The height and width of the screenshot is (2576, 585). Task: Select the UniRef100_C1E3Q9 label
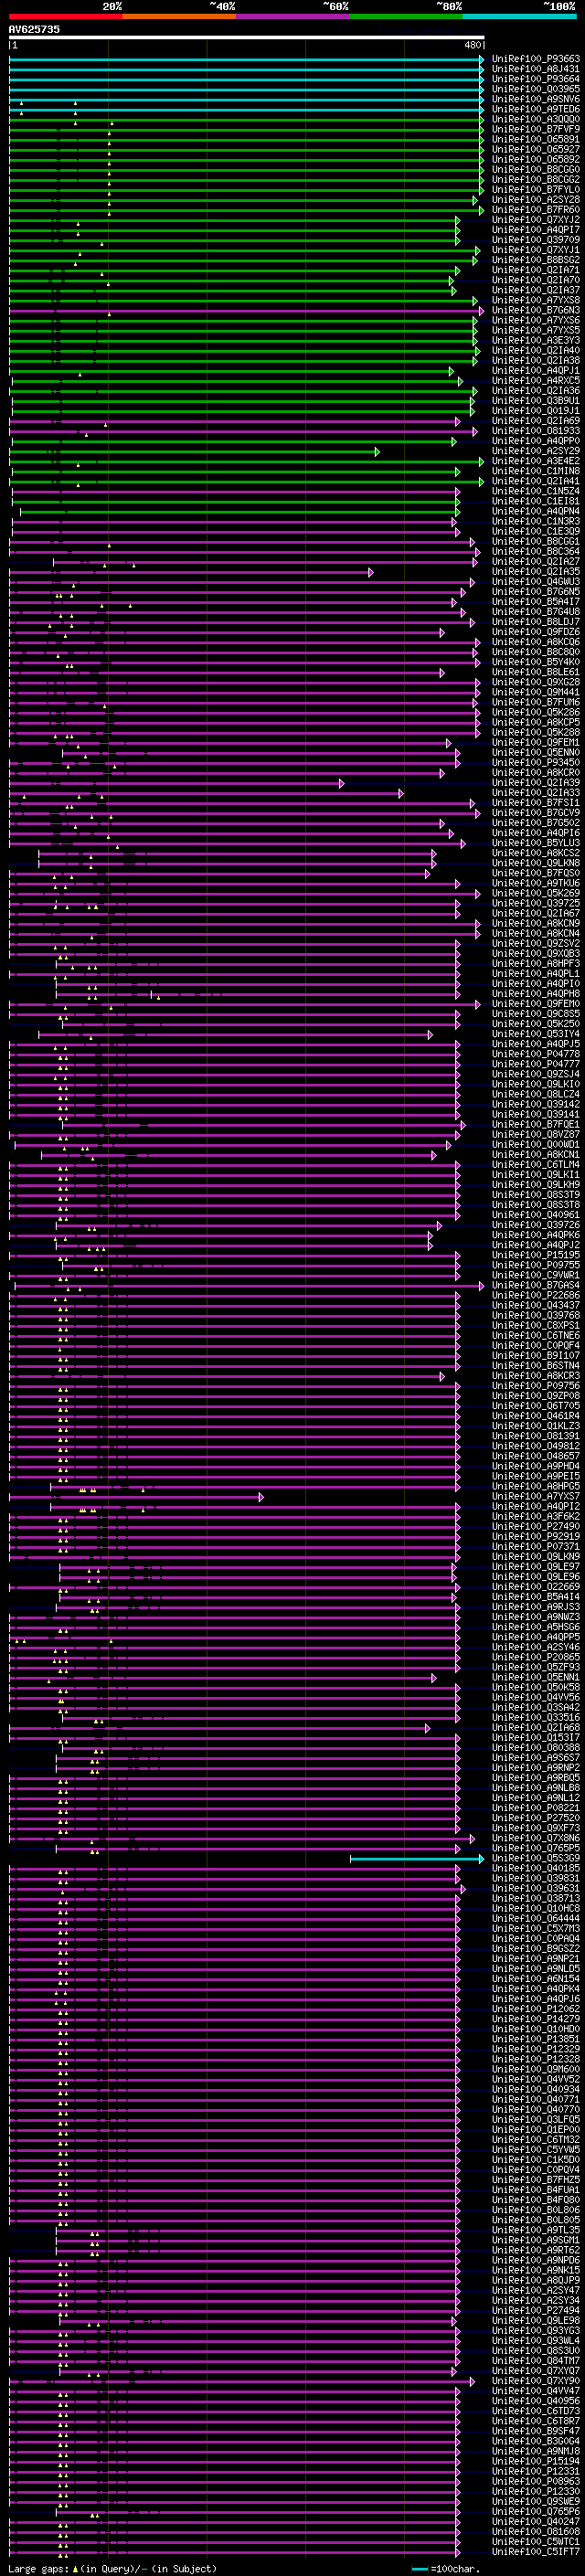pyautogui.click(x=536, y=531)
